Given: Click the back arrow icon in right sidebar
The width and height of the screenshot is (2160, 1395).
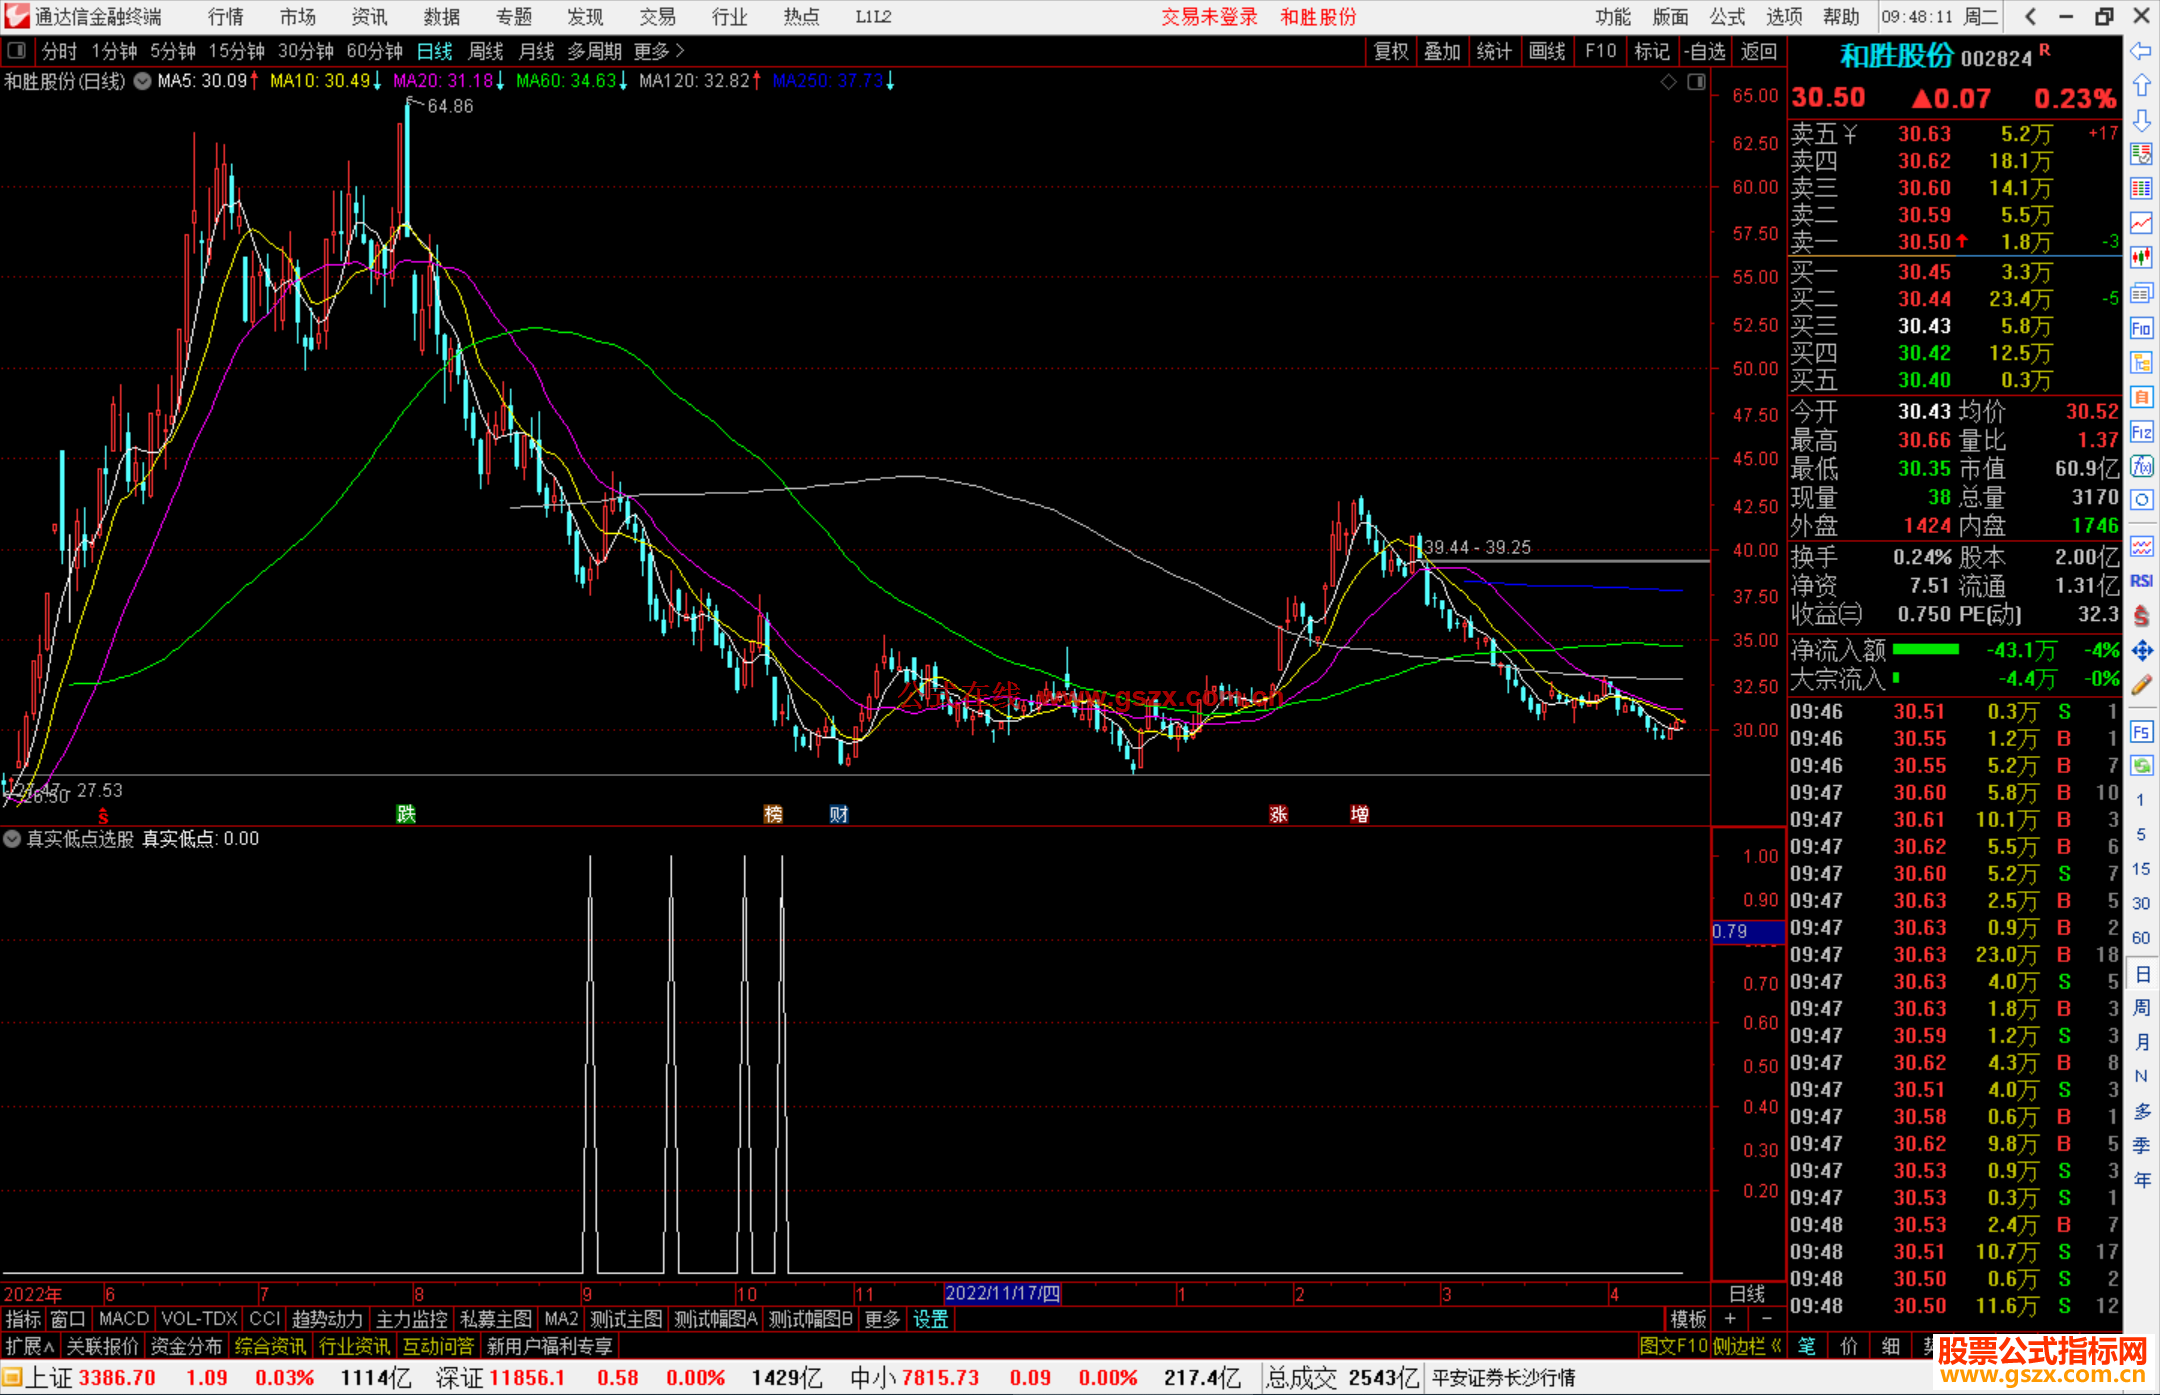Looking at the screenshot, I should [2141, 51].
